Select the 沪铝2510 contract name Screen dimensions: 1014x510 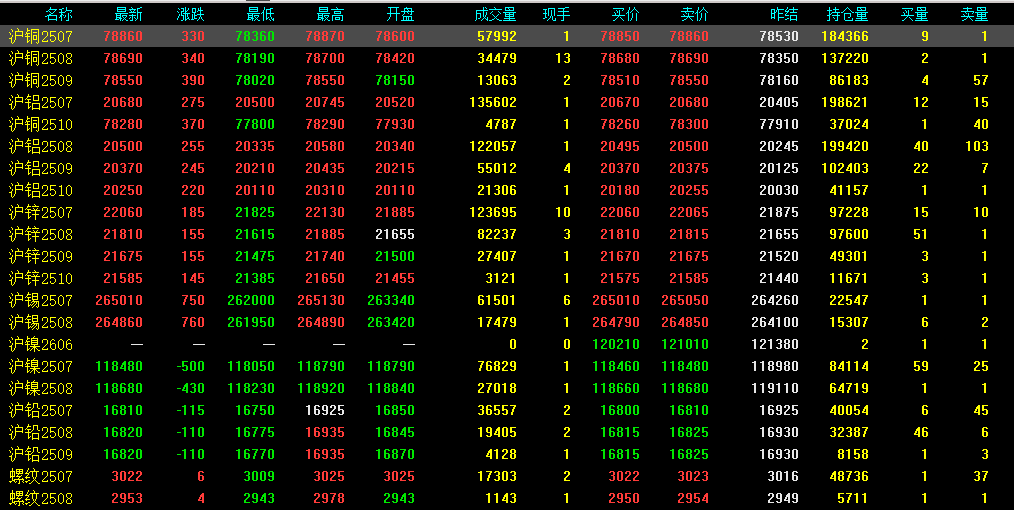coord(41,191)
